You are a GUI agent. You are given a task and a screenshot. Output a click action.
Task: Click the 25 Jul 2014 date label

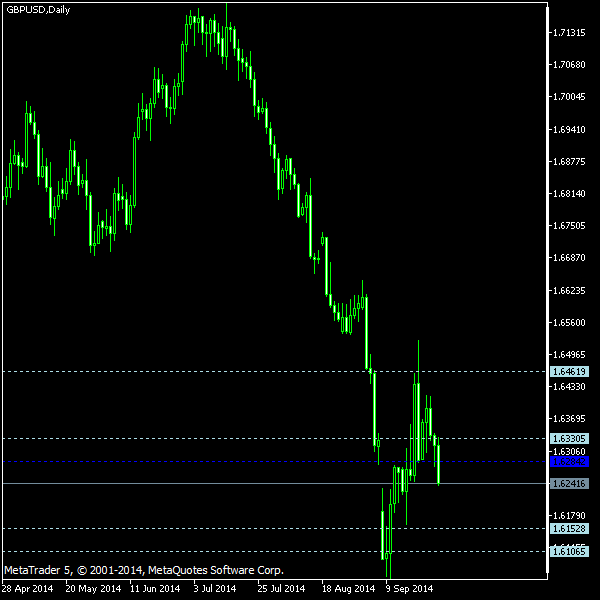tap(281, 589)
